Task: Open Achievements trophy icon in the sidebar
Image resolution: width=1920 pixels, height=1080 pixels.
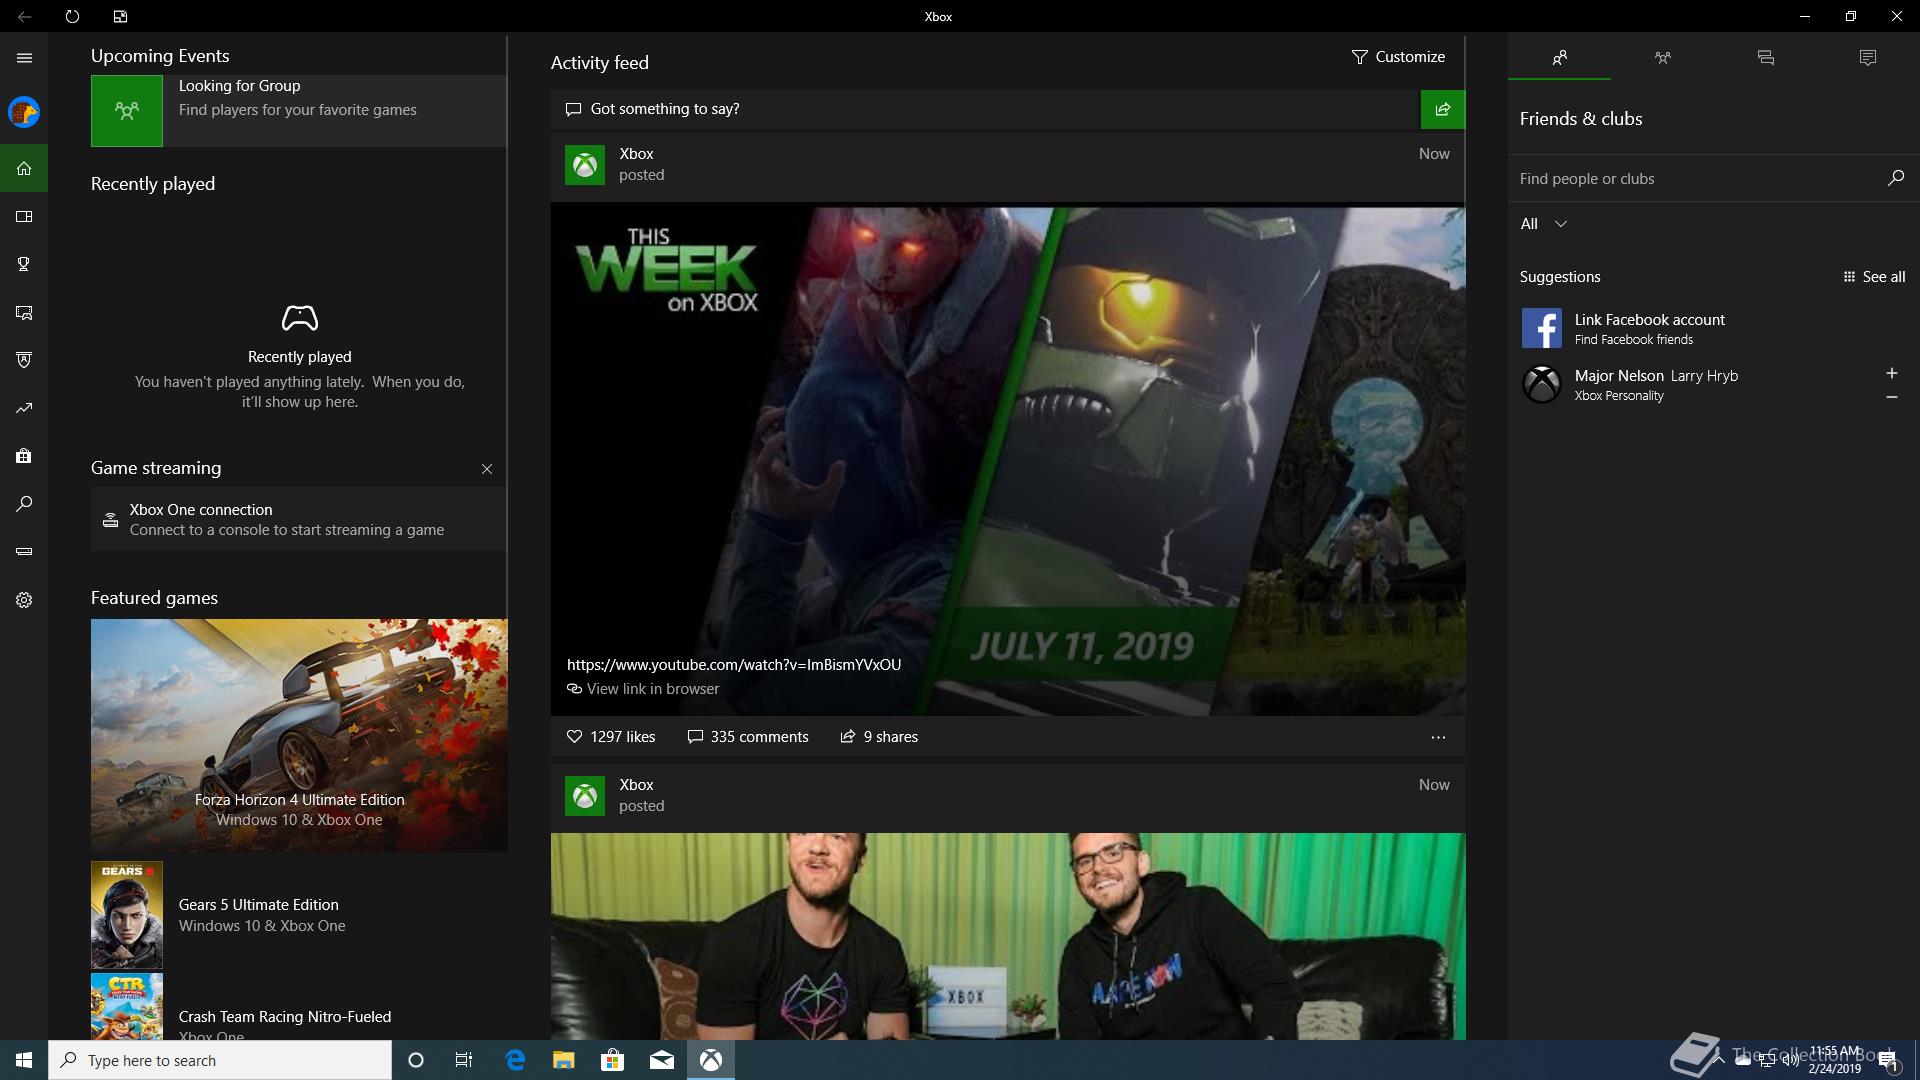Action: pyautogui.click(x=24, y=264)
